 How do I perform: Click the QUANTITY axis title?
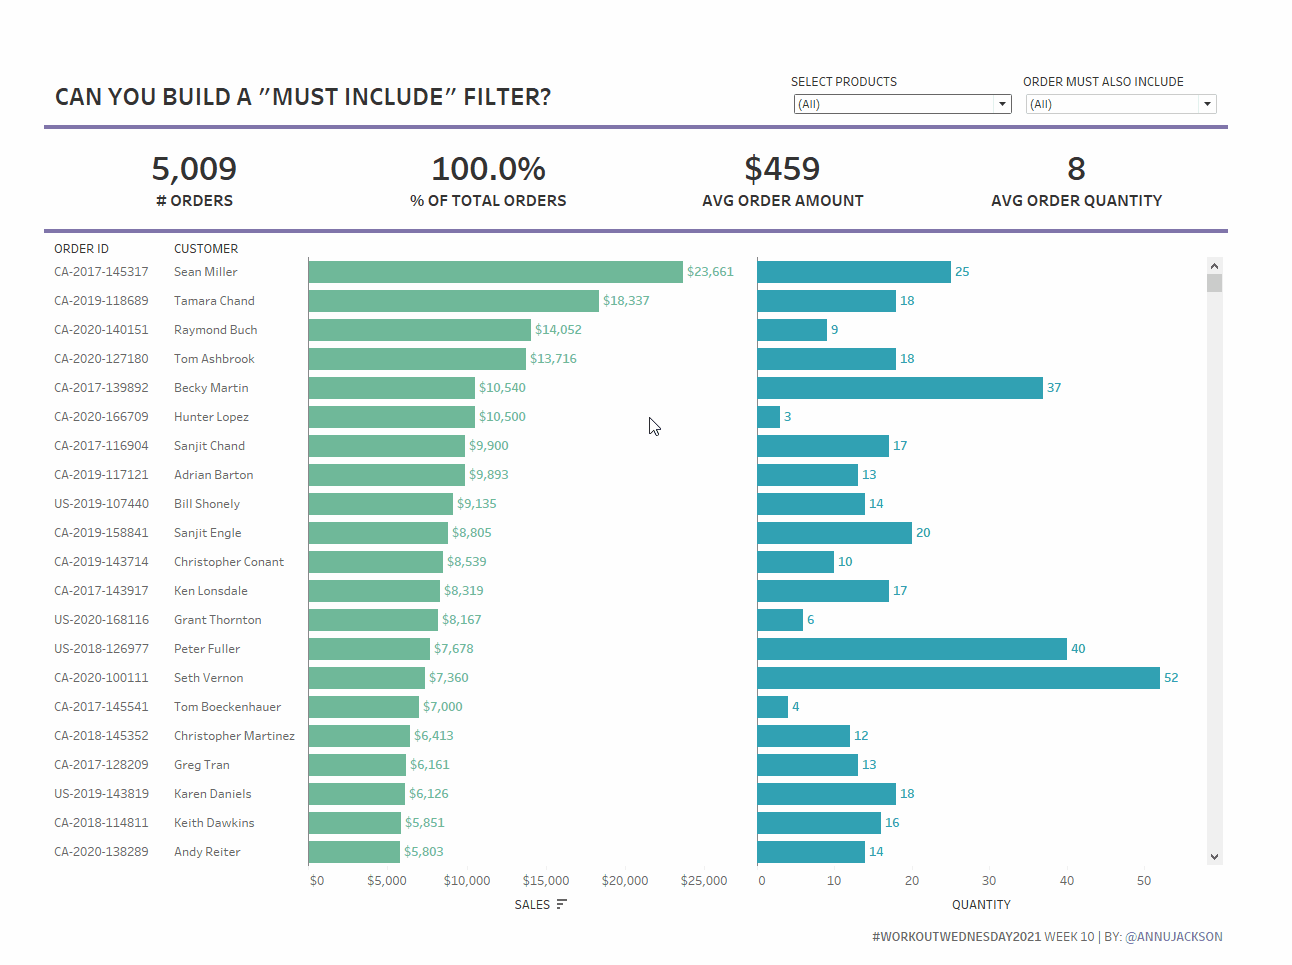tap(981, 905)
